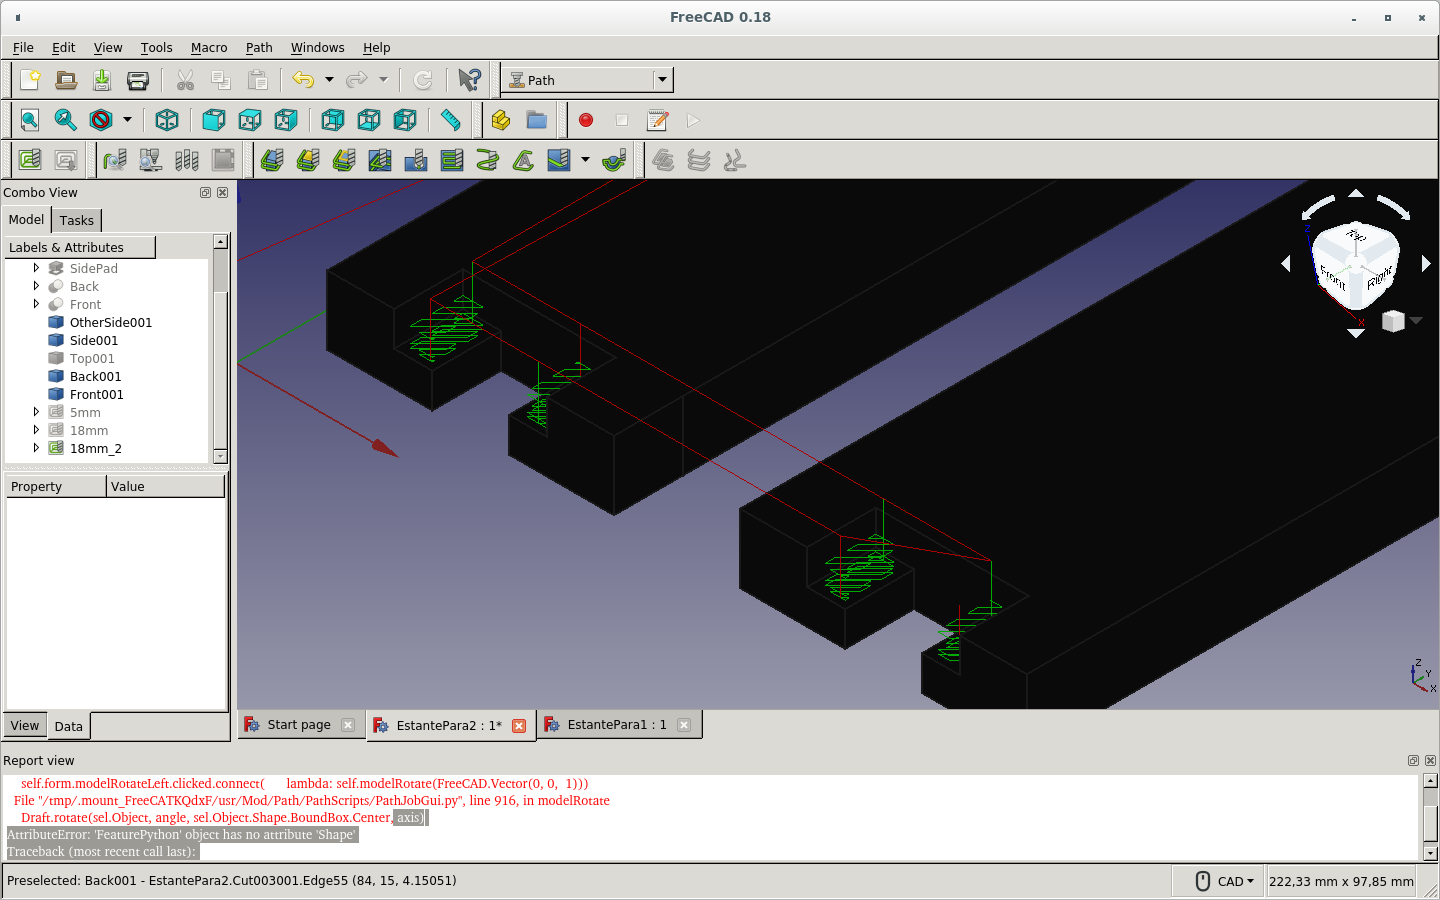Switch to the Data property tab

[x=69, y=726]
